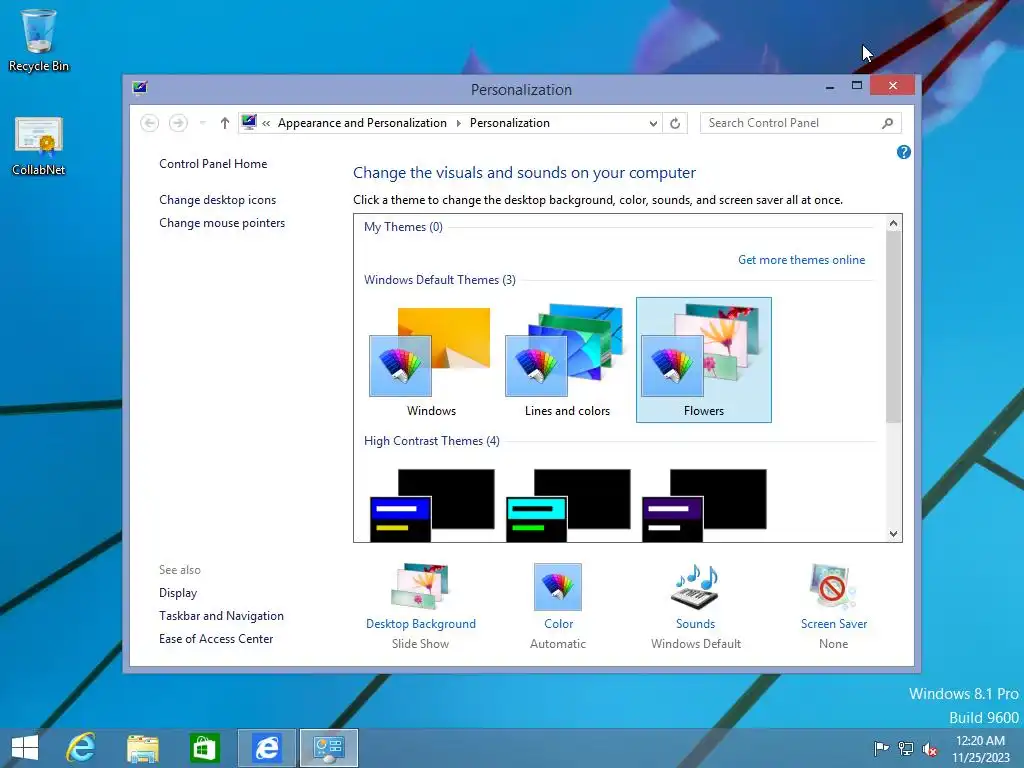Open the recent locations dropdown arrow
Image resolution: width=1024 pixels, height=768 pixels.
(202, 123)
